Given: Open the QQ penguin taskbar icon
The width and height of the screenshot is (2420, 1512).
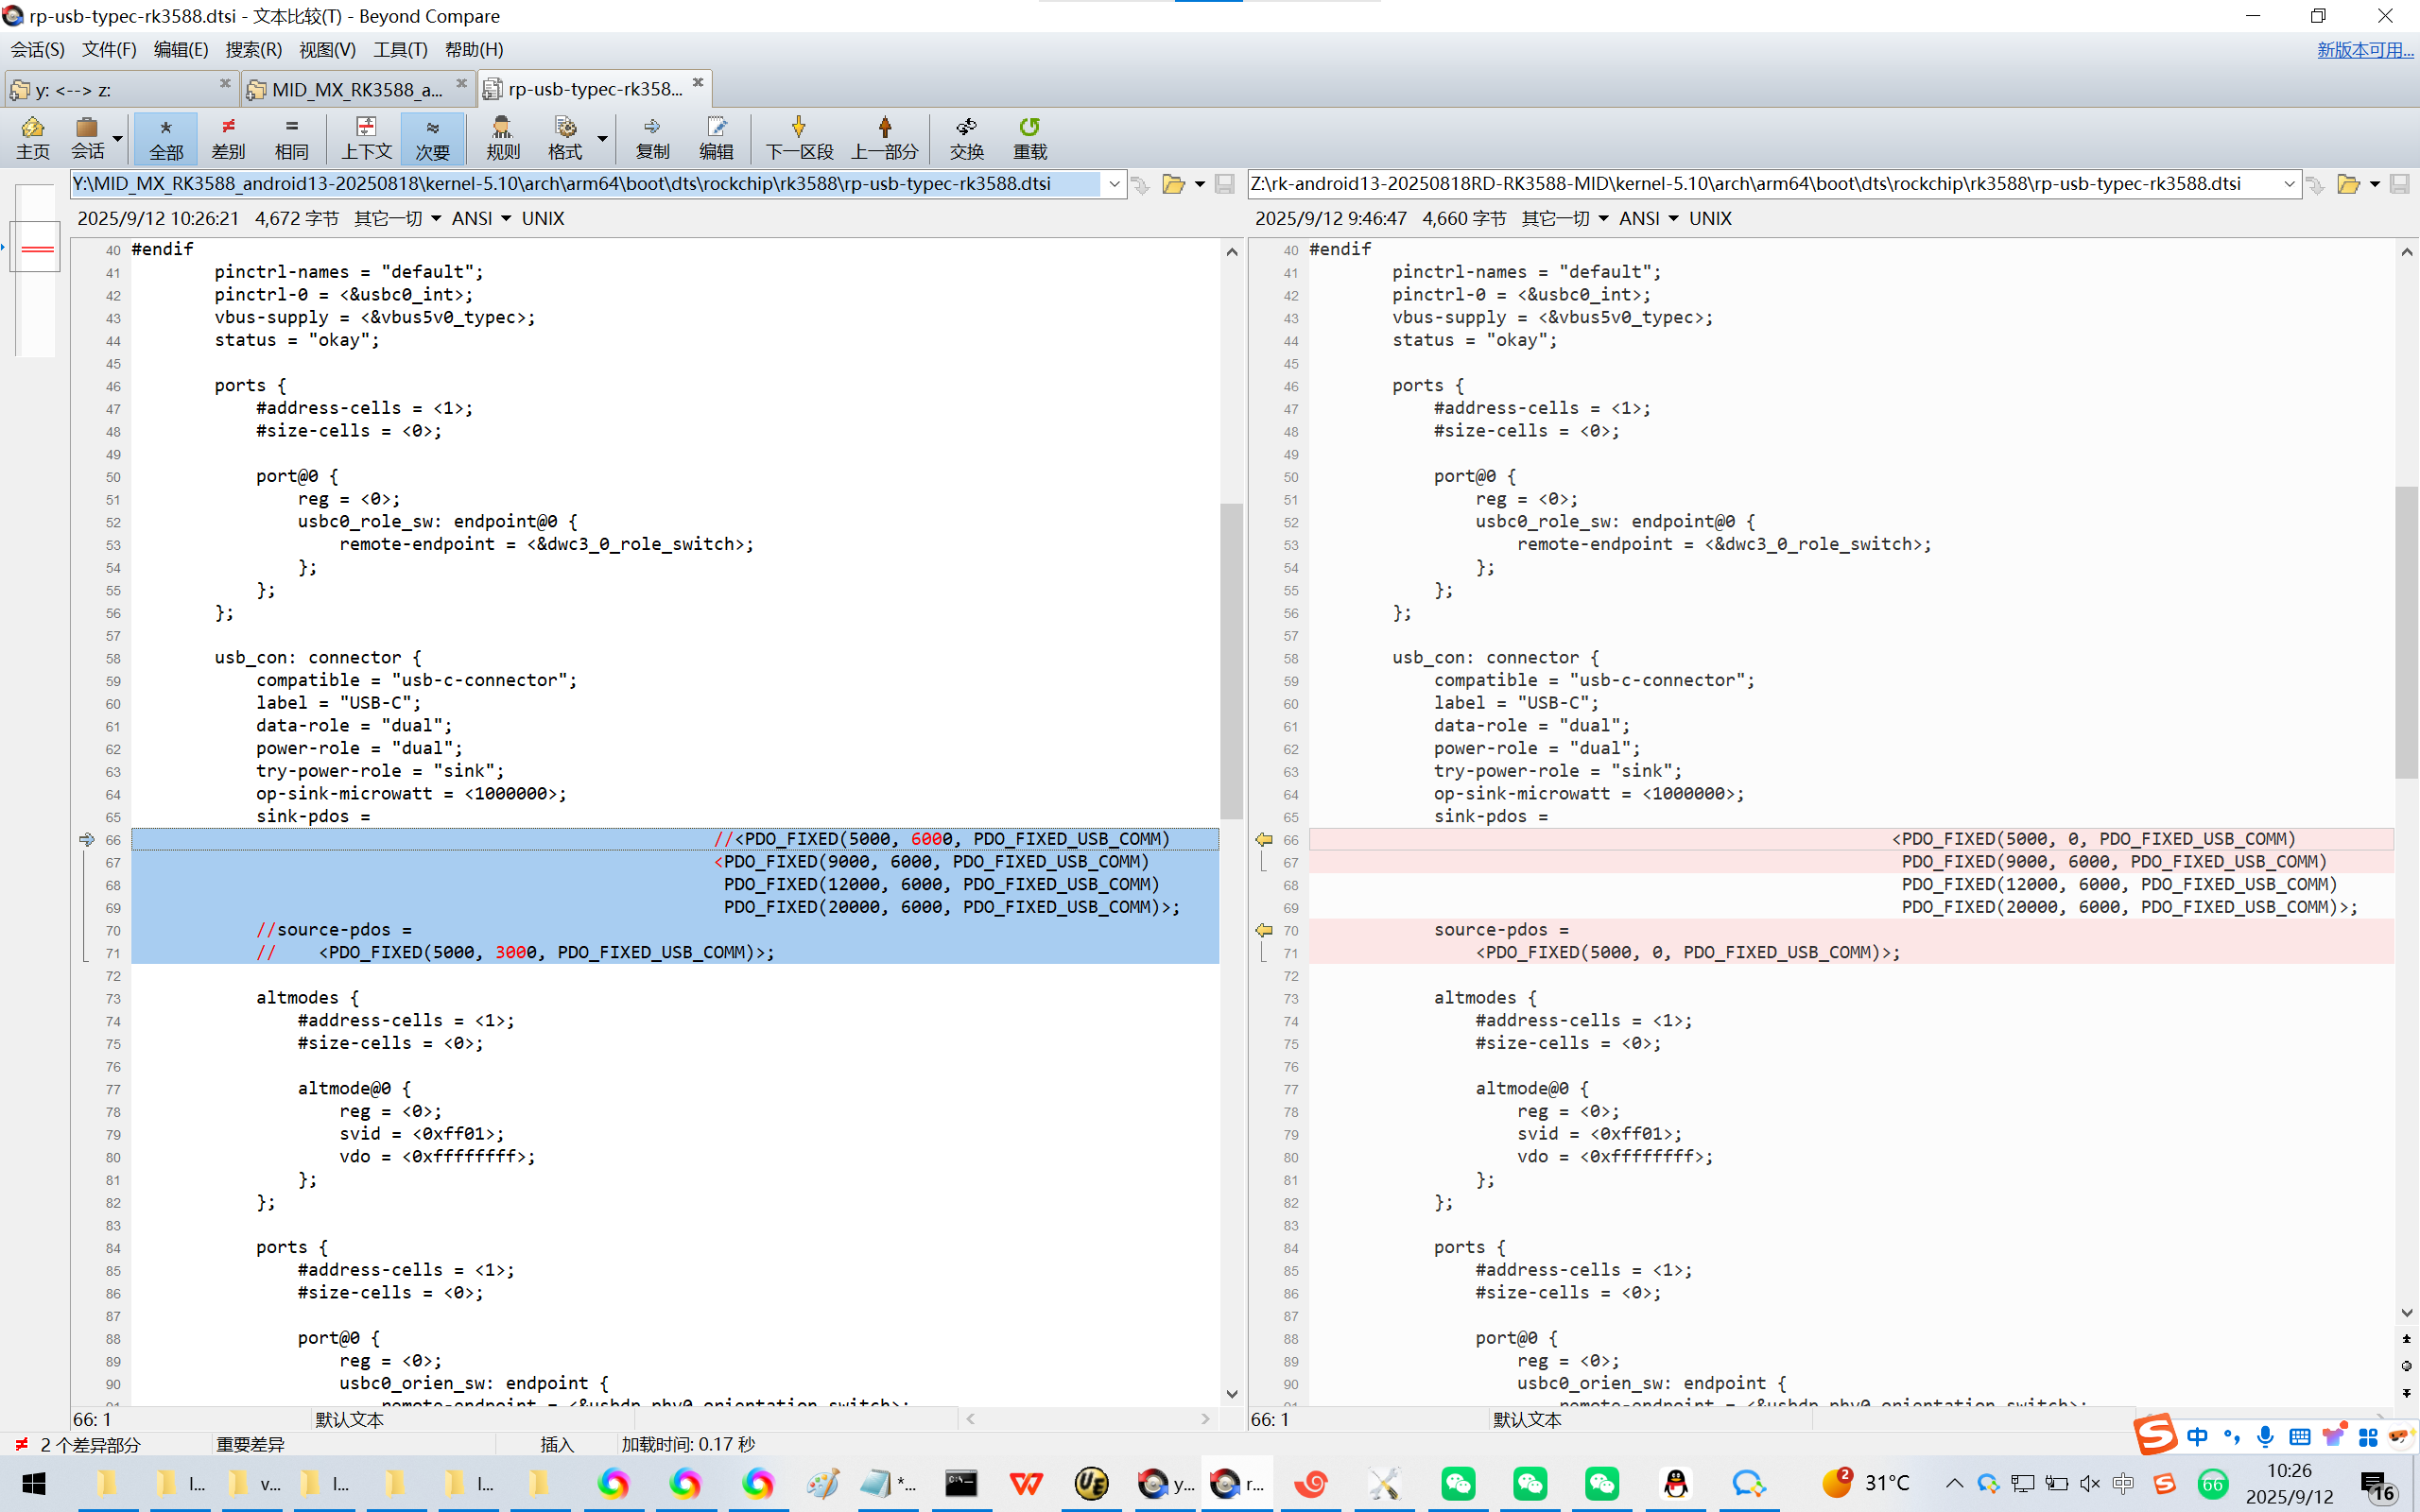Looking at the screenshot, I should point(1675,1483).
